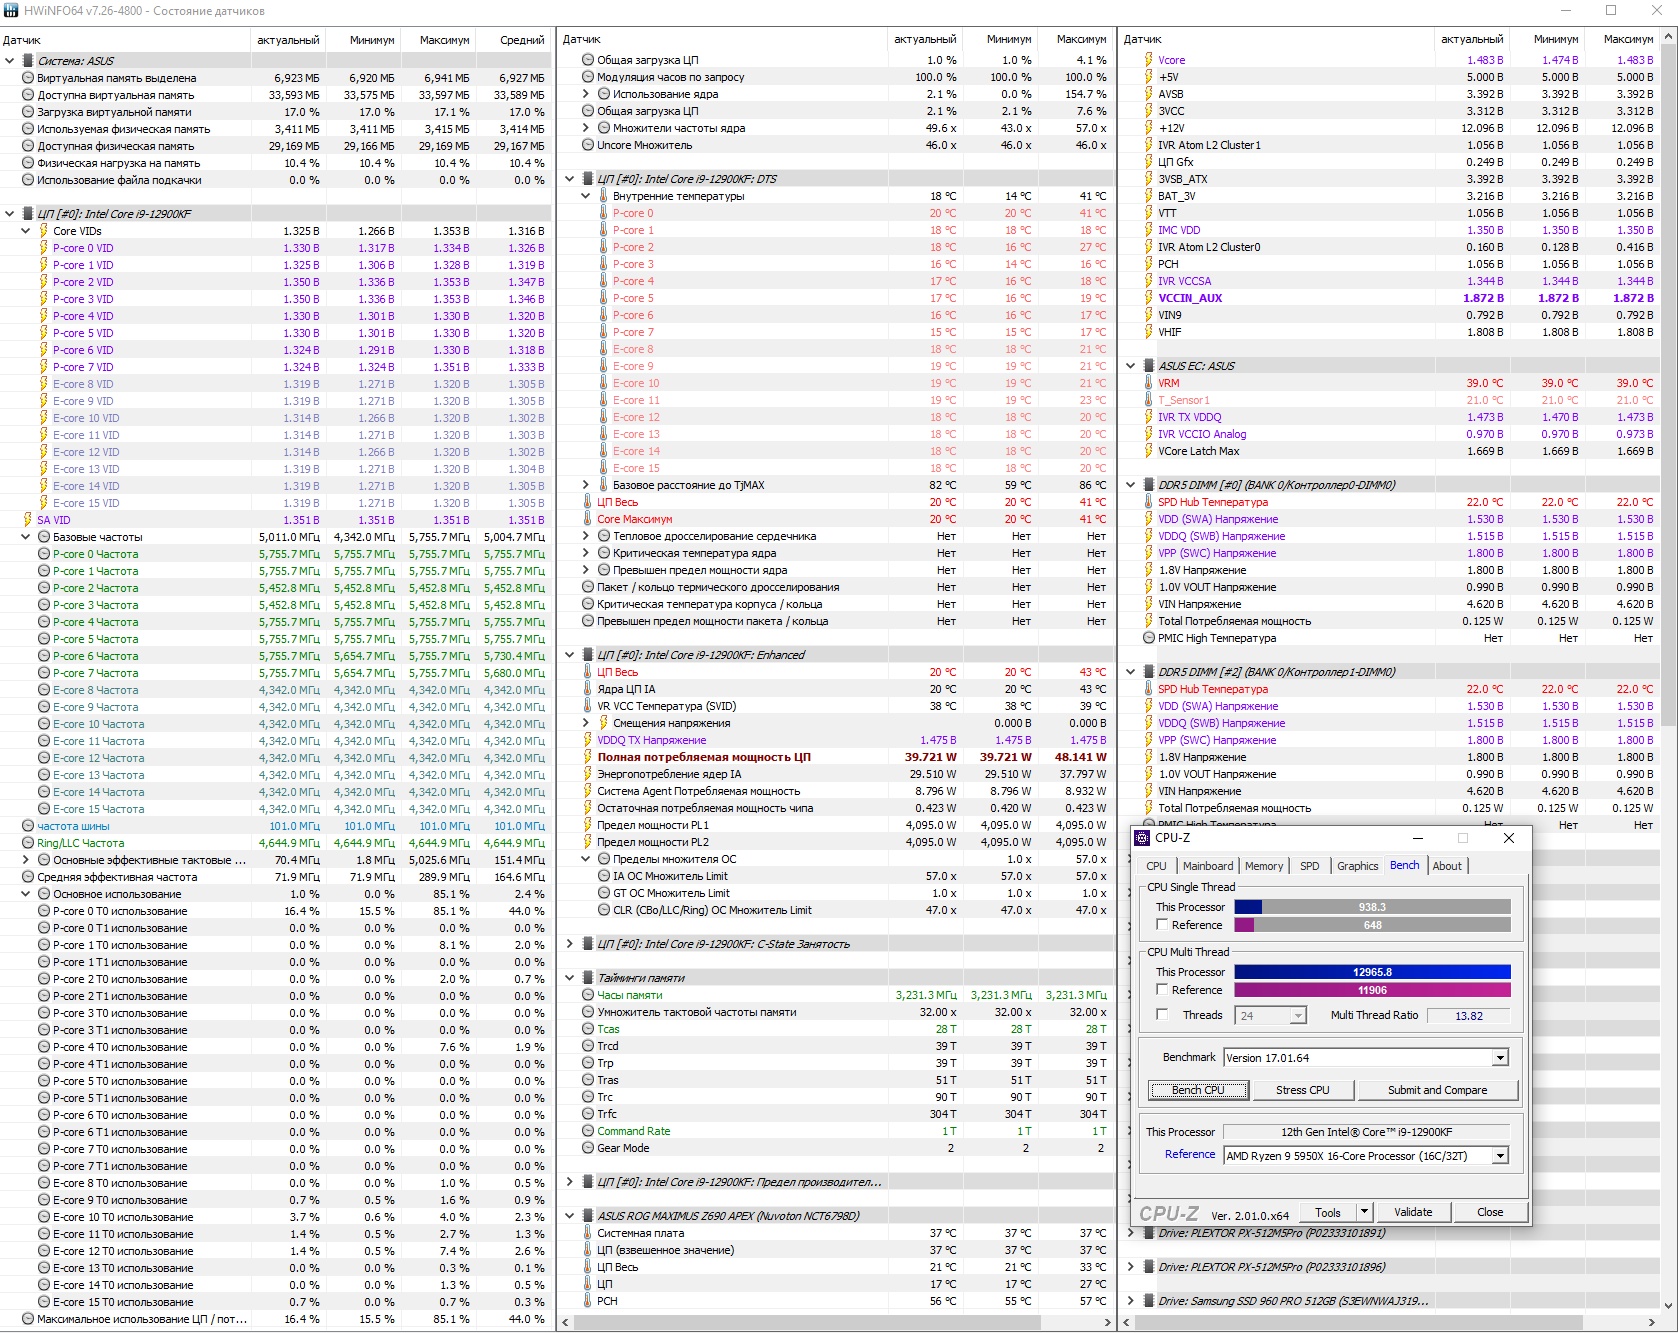Viewport: 1678px width, 1333px height.
Task: Click the HWiNFO64 icon in the title bar
Action: tap(11, 11)
